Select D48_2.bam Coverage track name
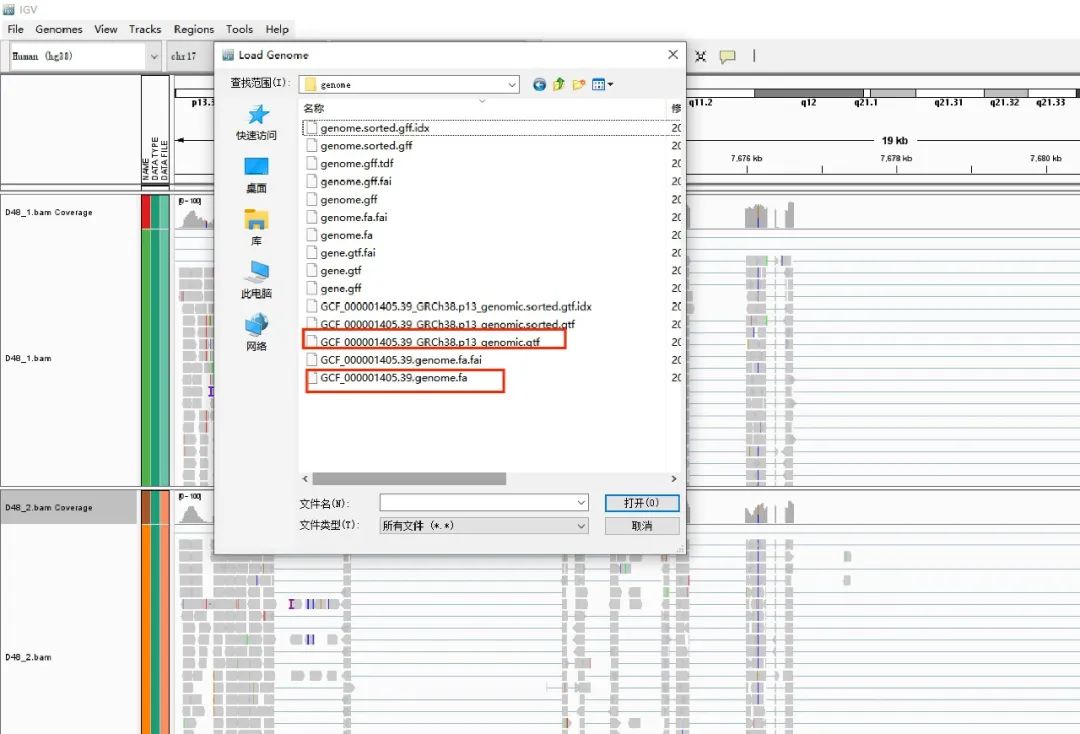The image size is (1080, 734). (x=49, y=507)
